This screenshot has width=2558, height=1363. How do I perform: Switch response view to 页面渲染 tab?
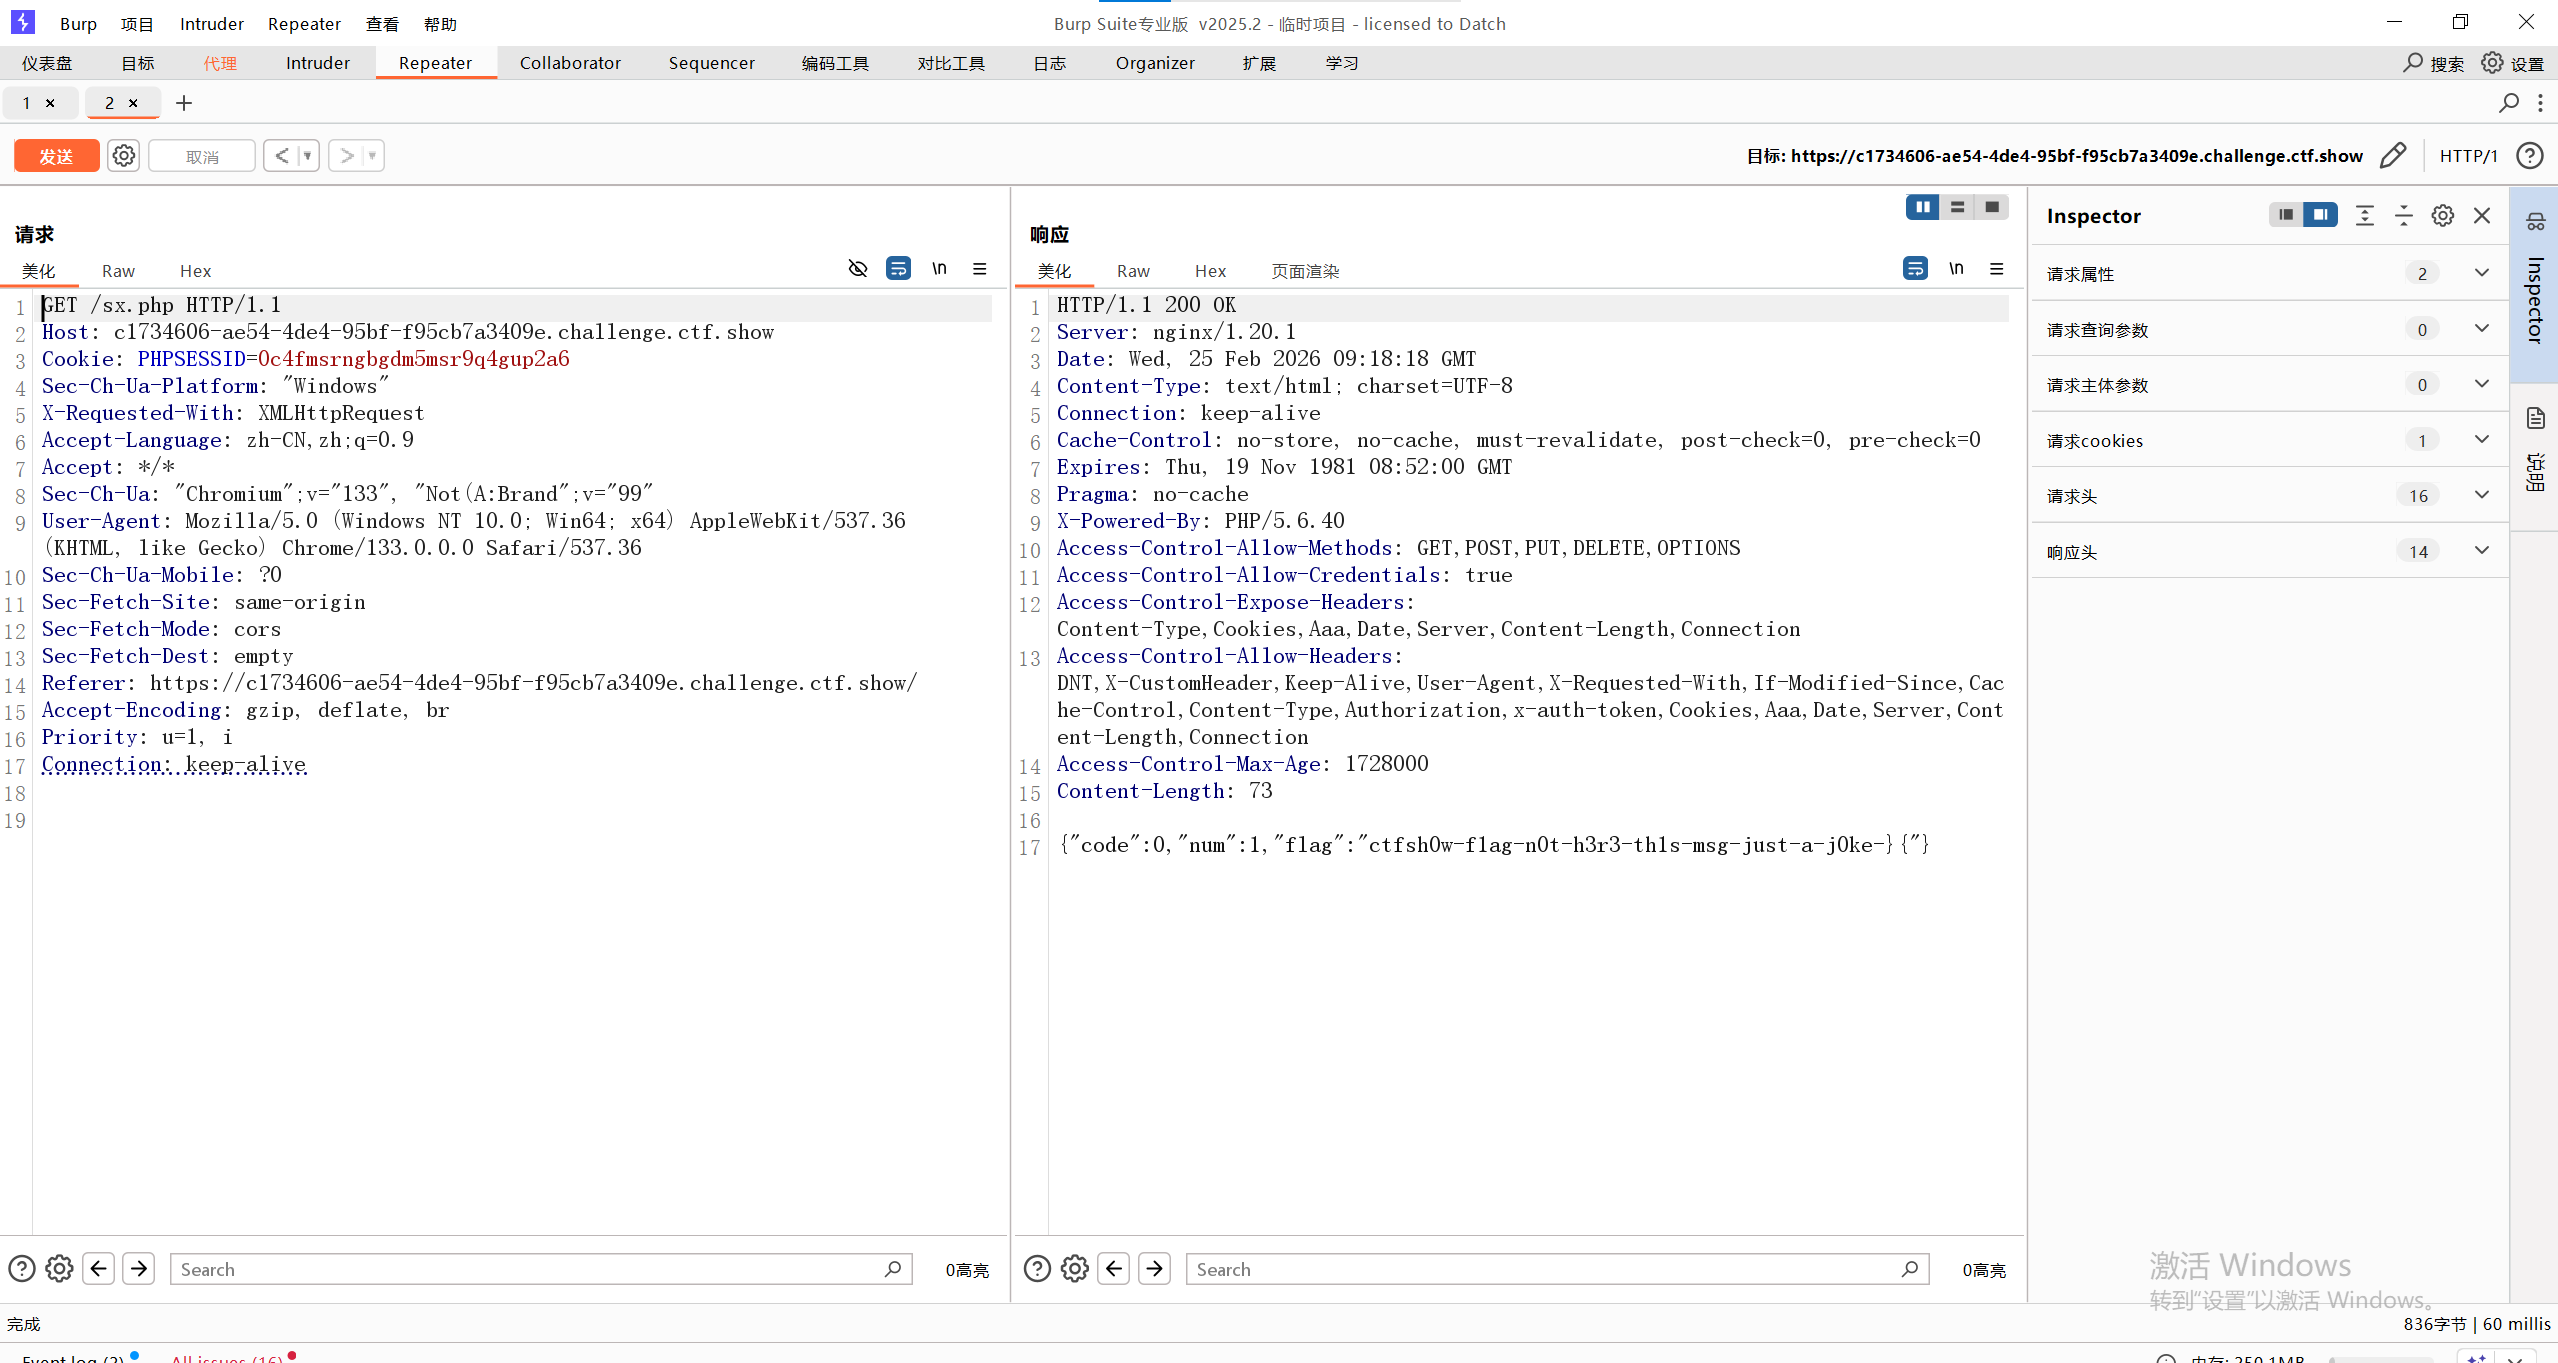tap(1304, 271)
